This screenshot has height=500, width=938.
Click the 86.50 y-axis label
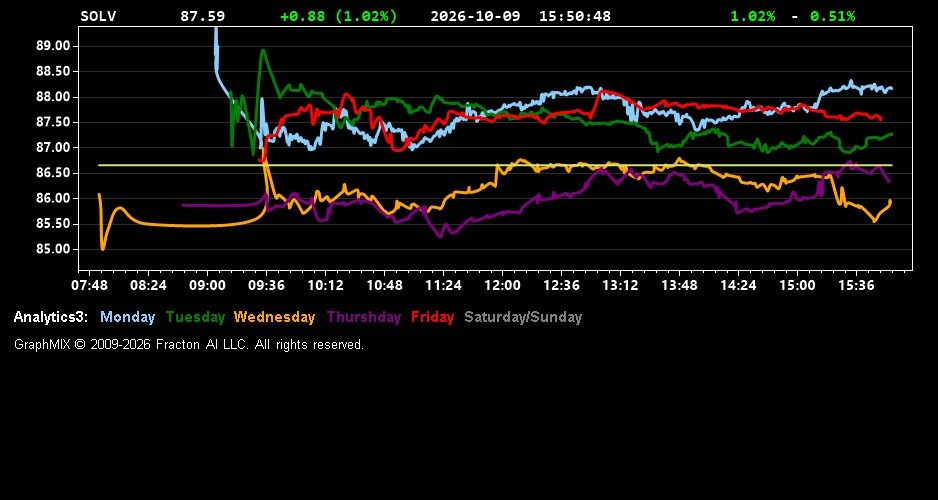(54, 173)
